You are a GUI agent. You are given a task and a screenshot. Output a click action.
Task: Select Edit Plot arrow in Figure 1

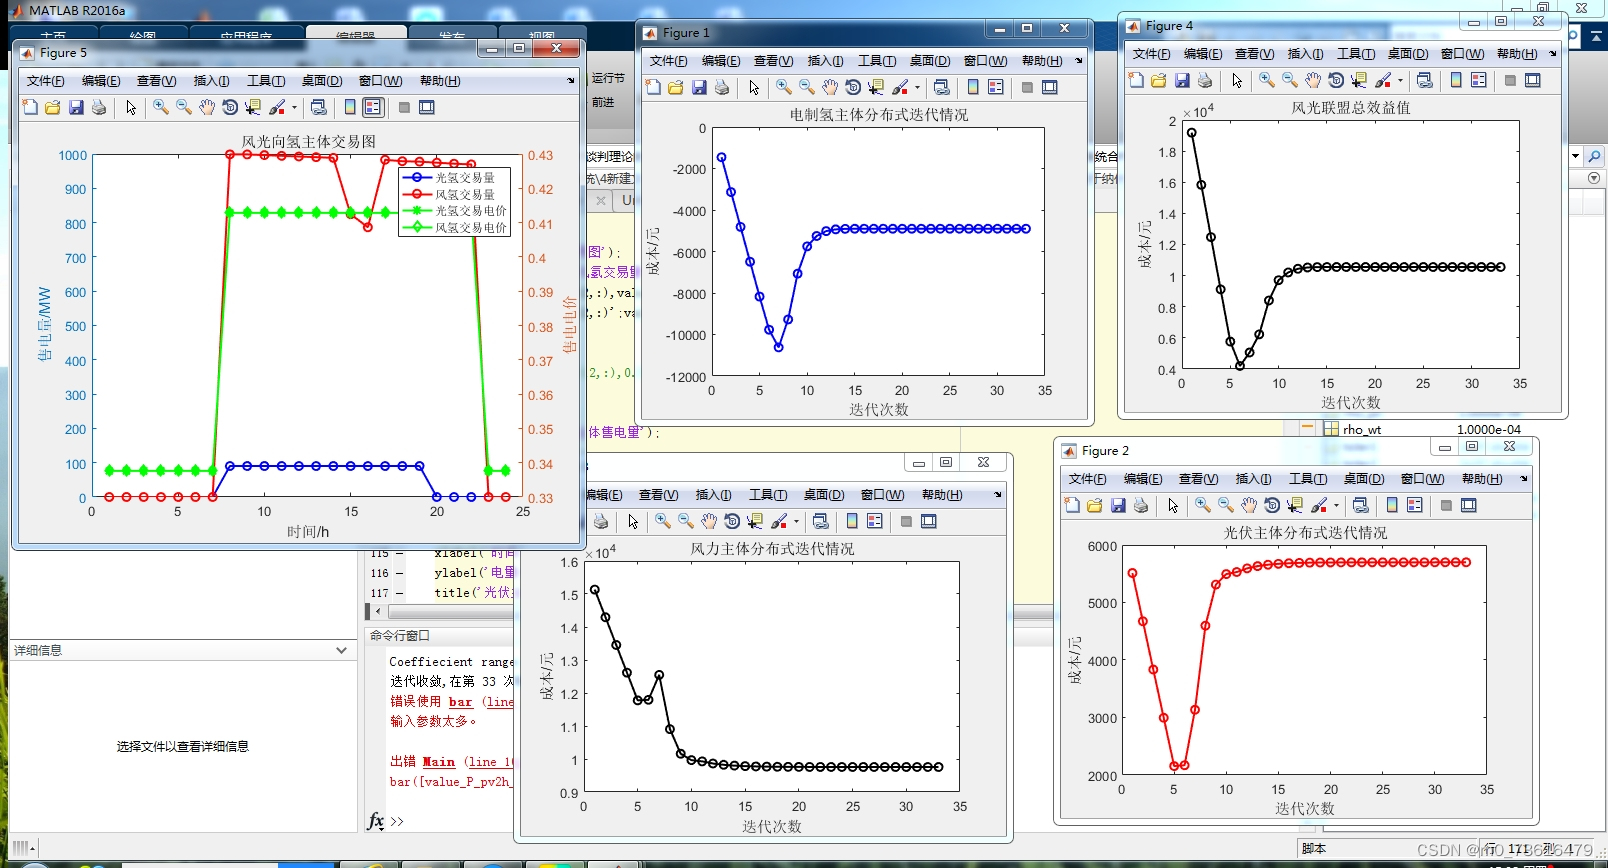click(x=754, y=87)
